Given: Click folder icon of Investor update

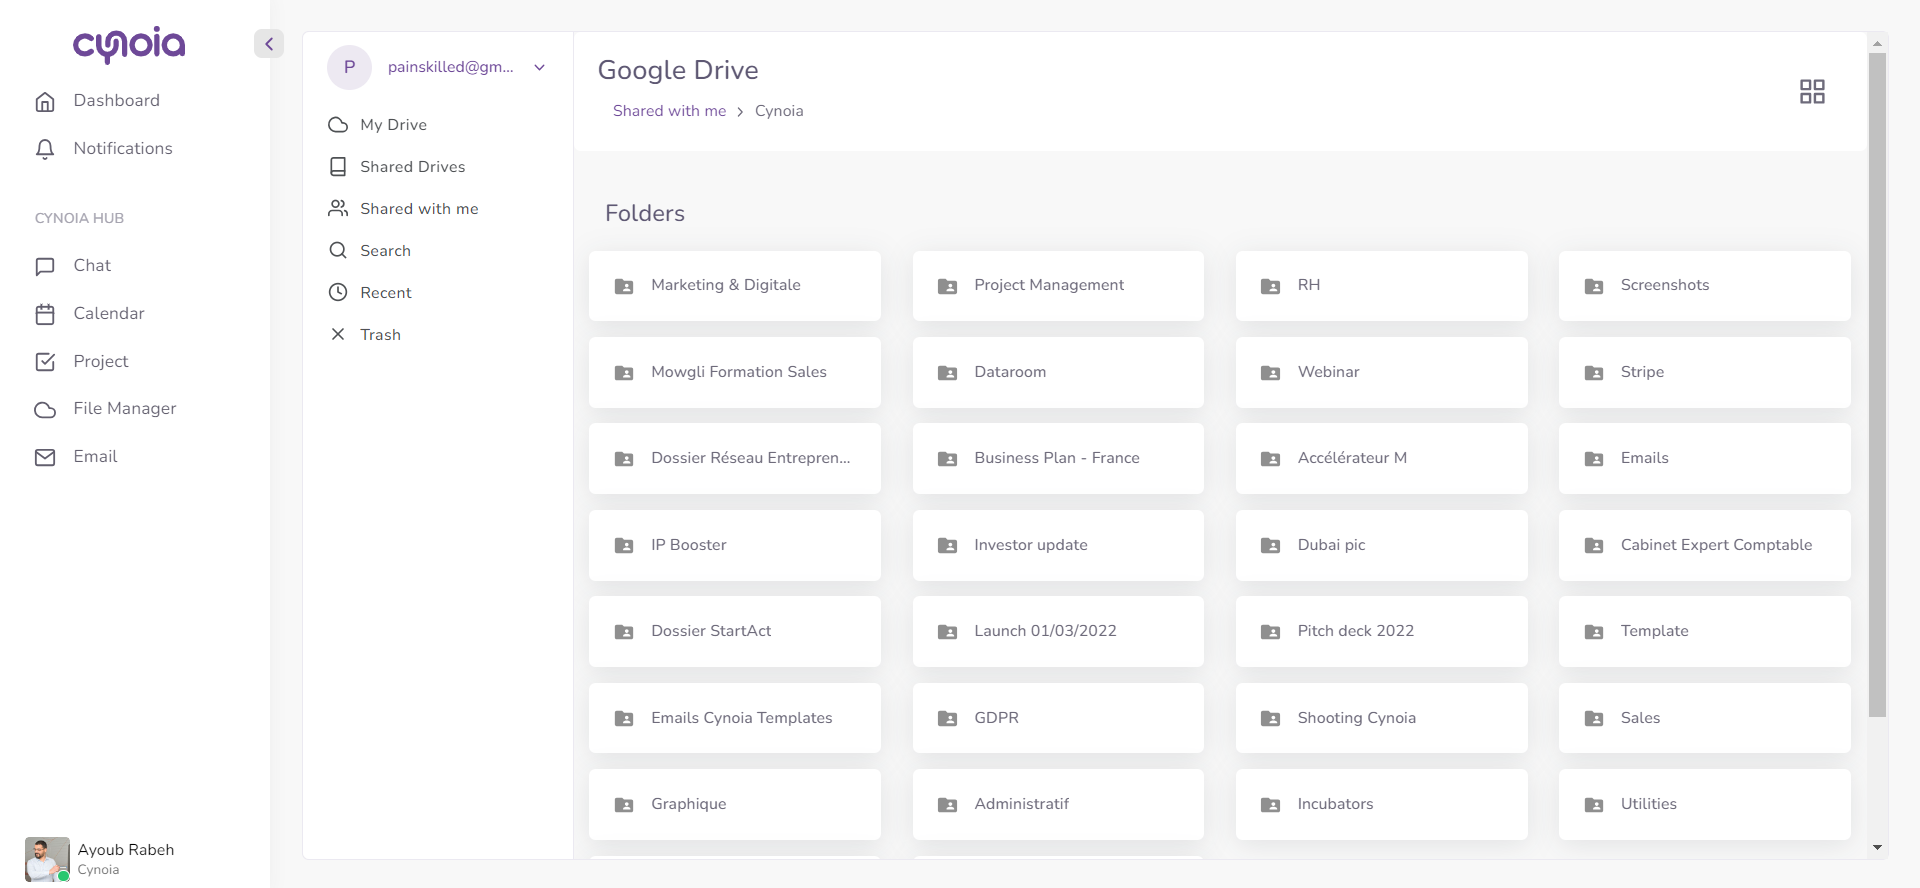Looking at the screenshot, I should (947, 546).
